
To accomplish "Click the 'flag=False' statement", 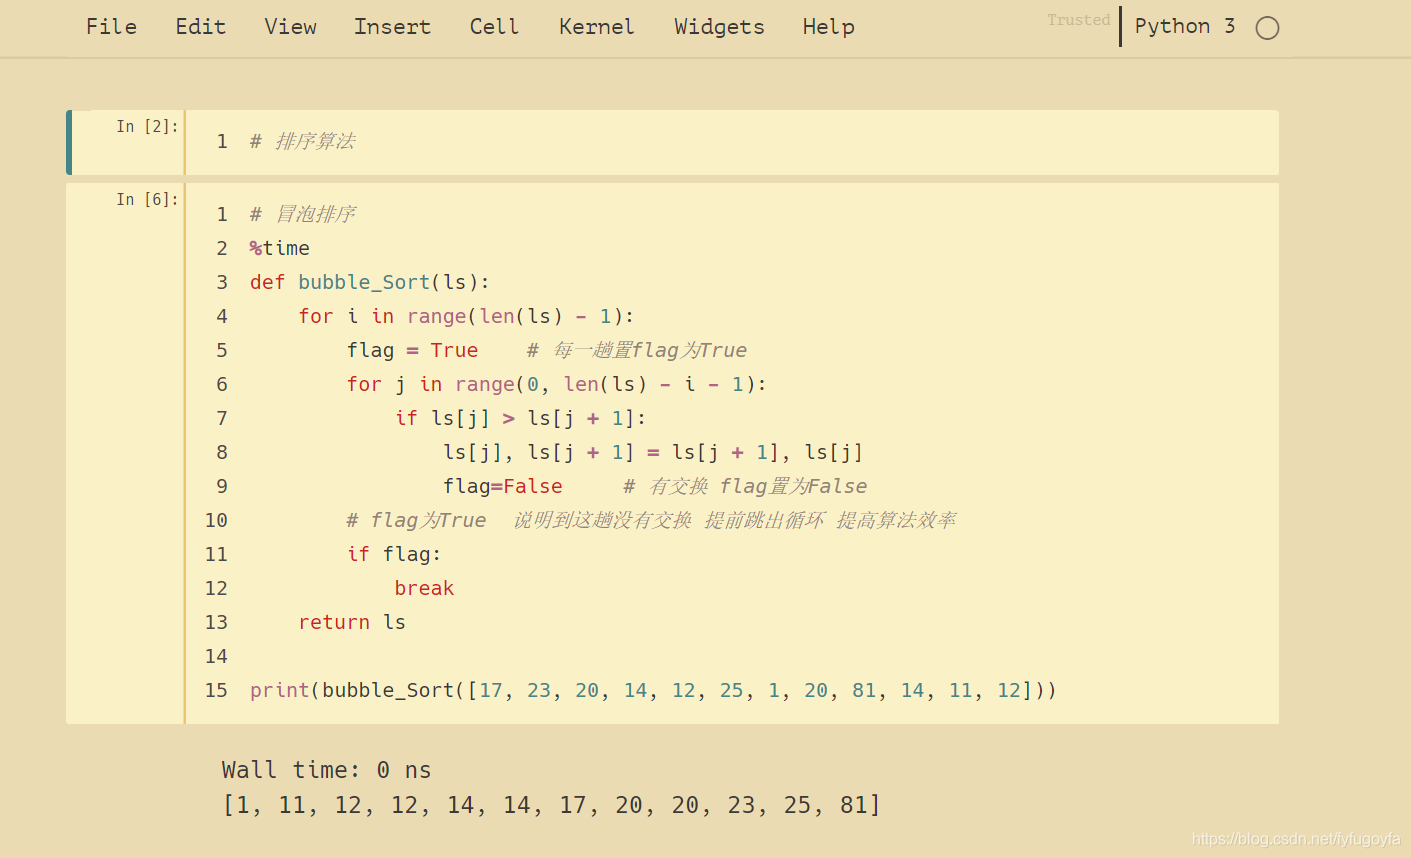I will click(x=503, y=486).
